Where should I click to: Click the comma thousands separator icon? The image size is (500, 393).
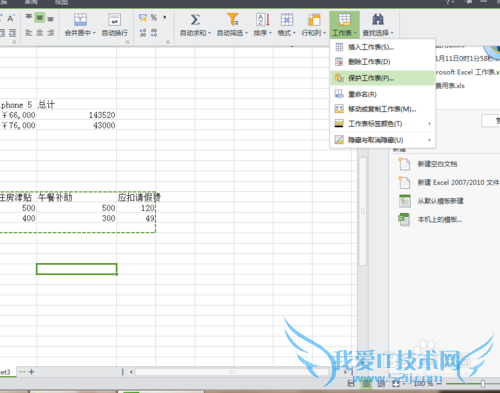pos(165,17)
